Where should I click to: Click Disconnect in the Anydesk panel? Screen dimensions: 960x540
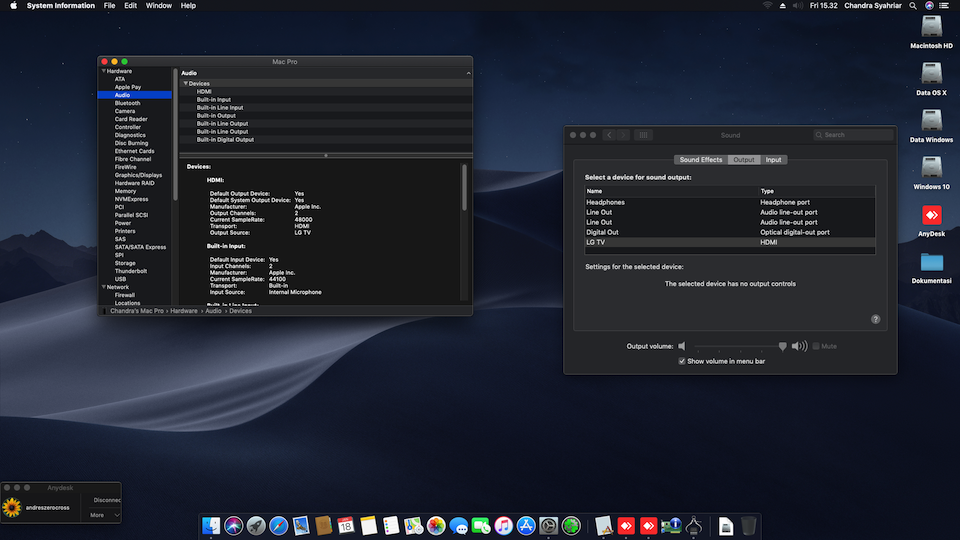click(x=107, y=500)
